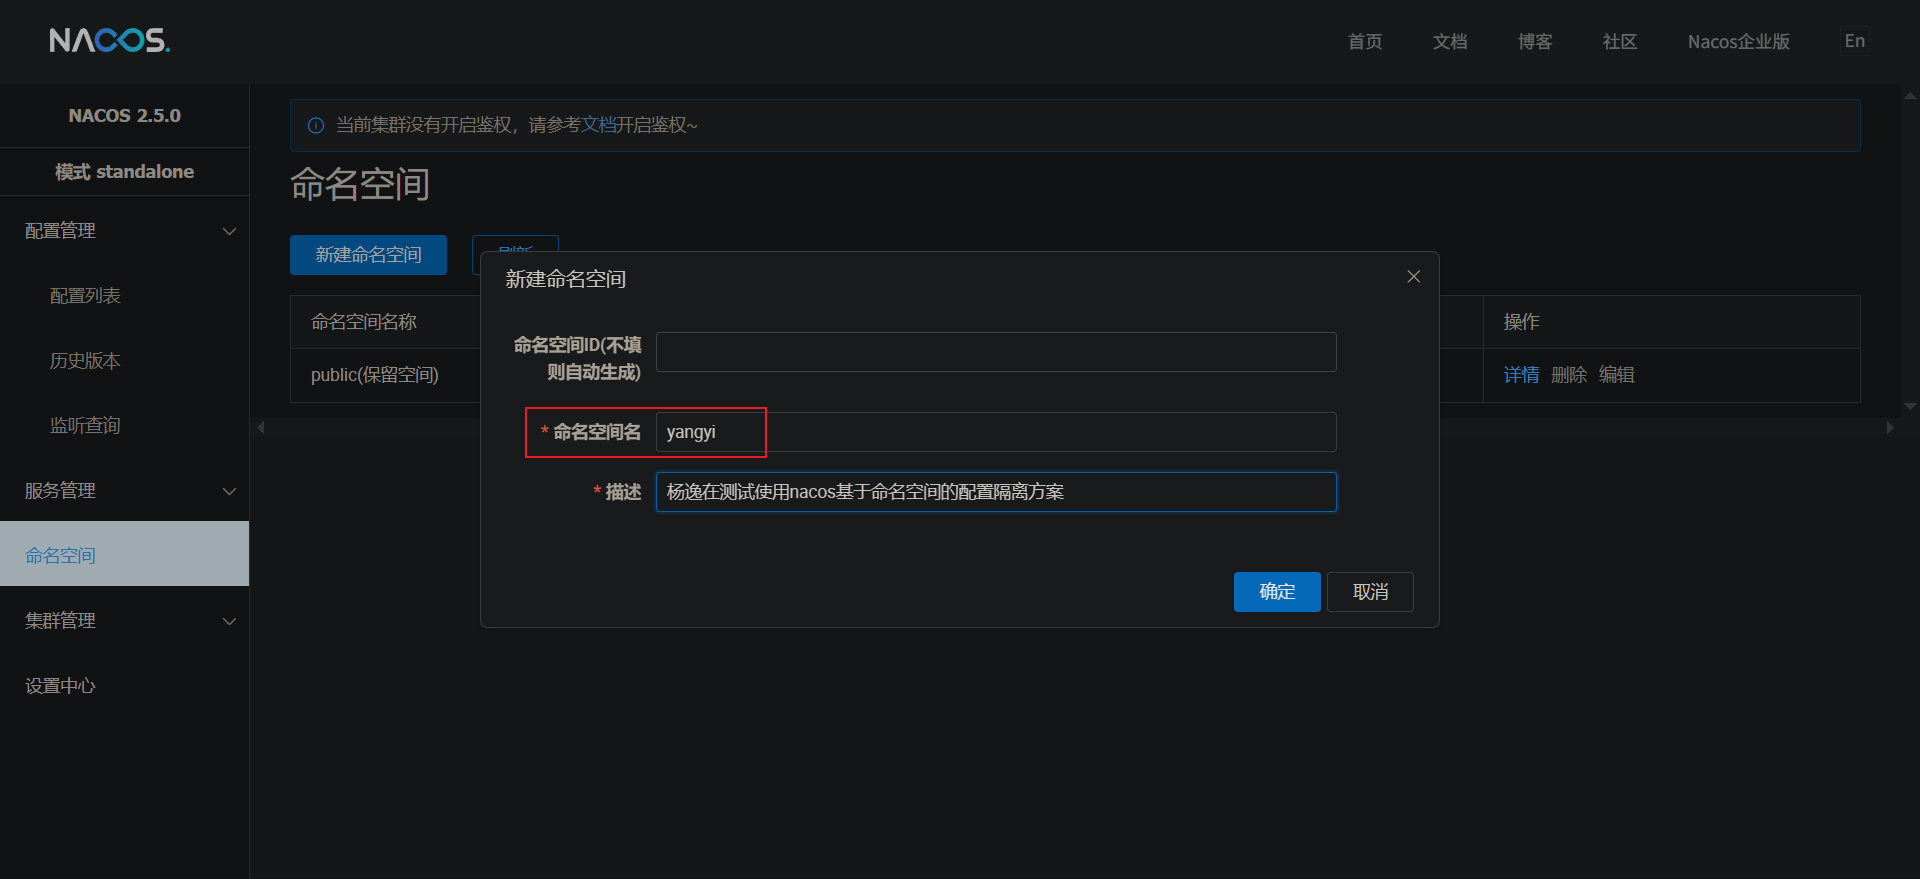
Task: Open 设置中心 from the sidebar
Action: 61,686
